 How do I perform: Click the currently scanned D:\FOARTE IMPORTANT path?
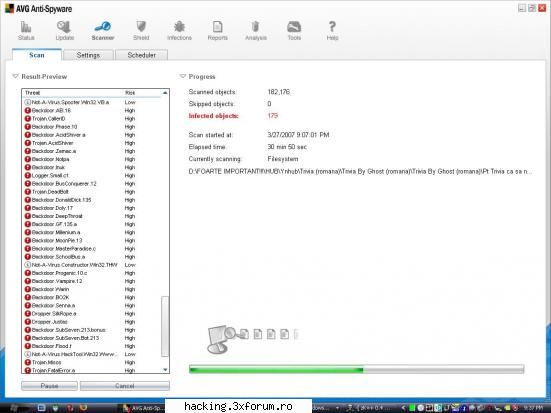(x=361, y=172)
